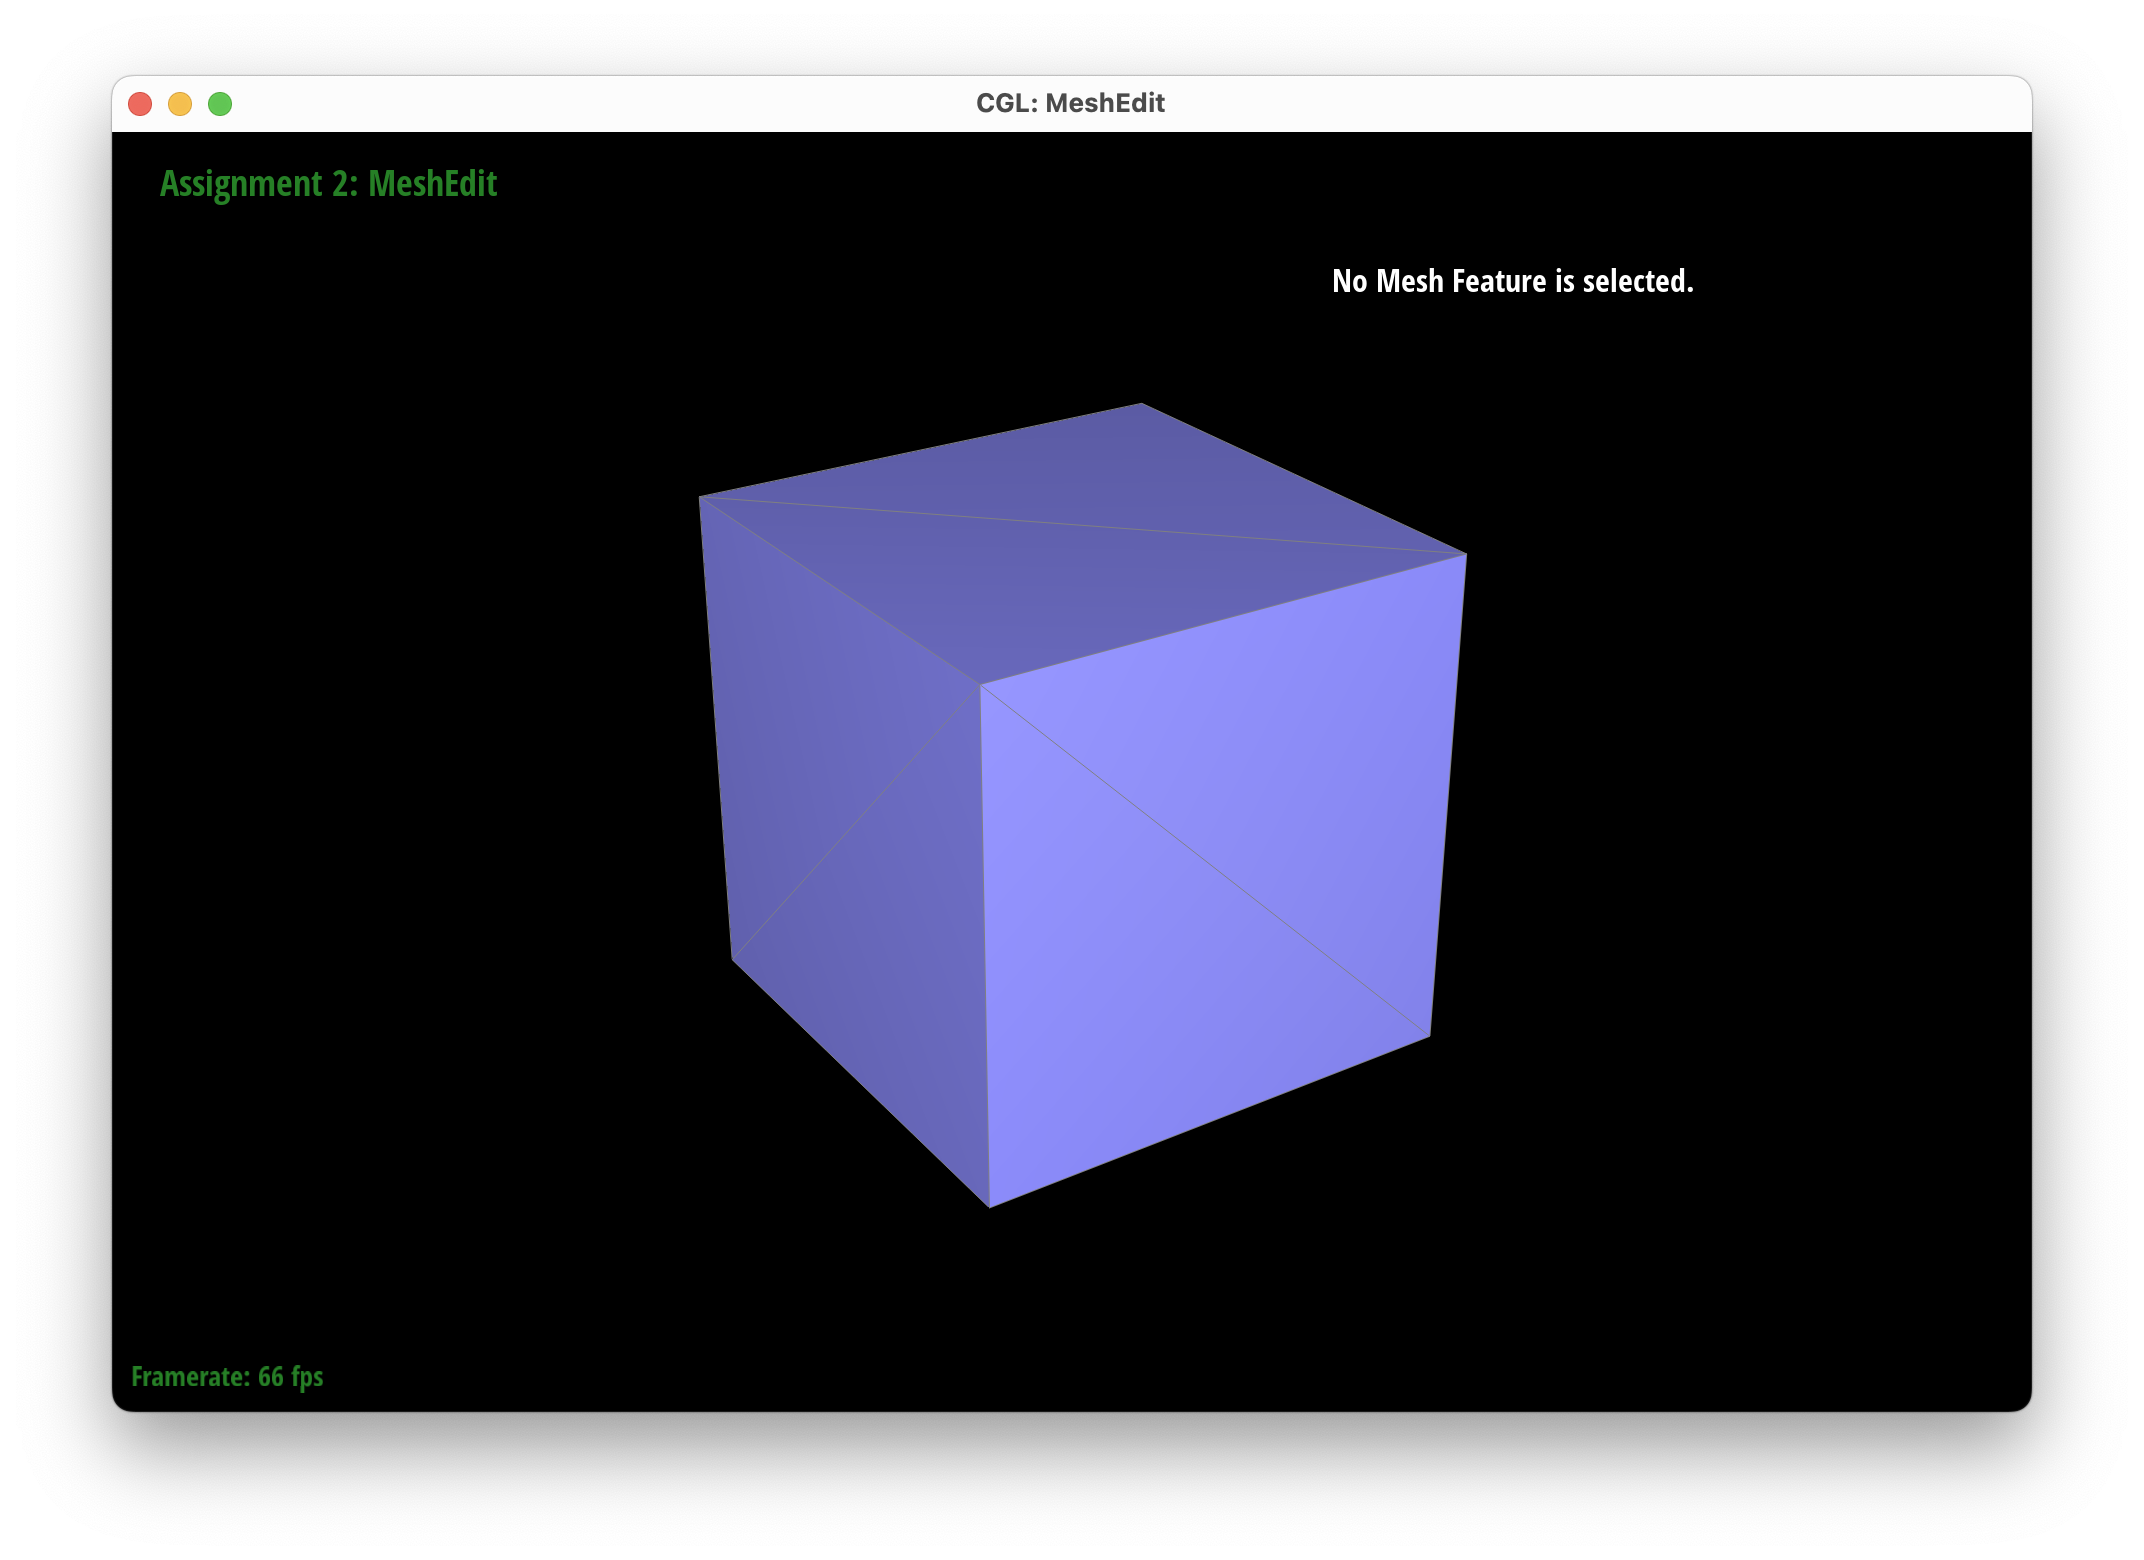
Task: Select the vertical front edge of the cube
Action: pos(984,945)
